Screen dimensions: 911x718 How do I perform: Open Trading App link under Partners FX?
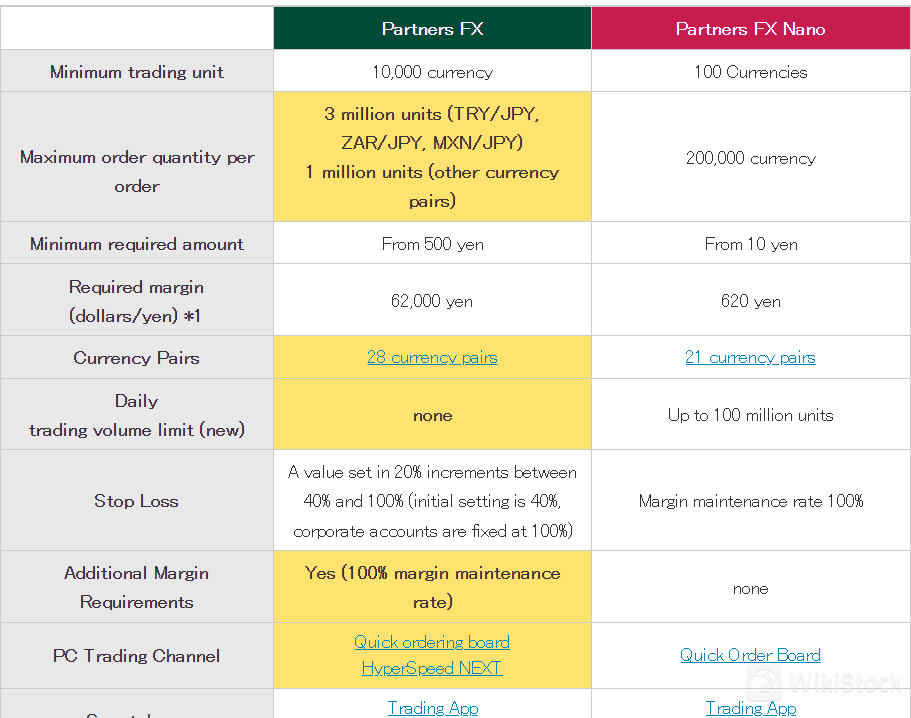tap(432, 708)
